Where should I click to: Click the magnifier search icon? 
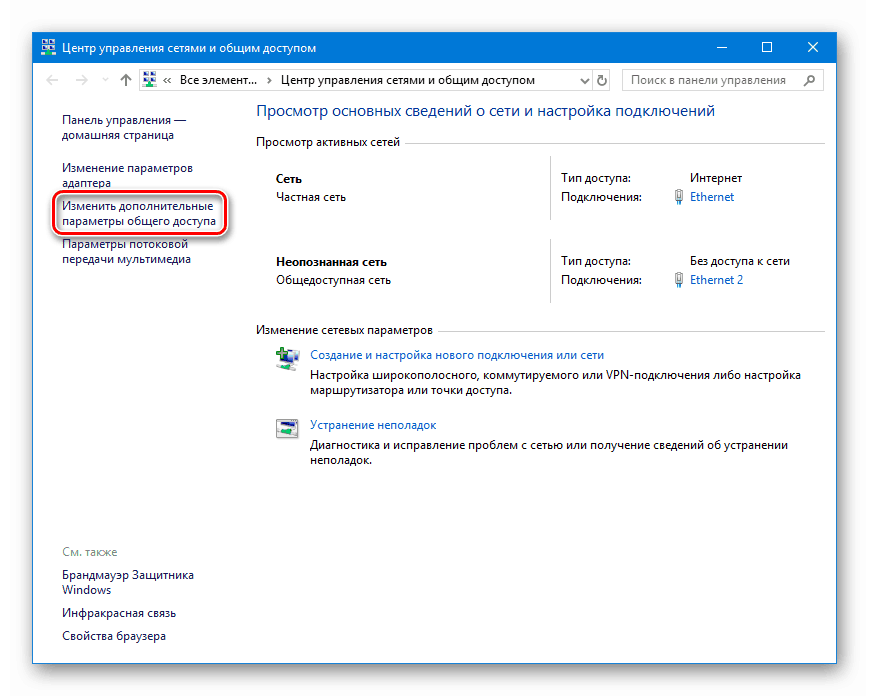coord(810,80)
